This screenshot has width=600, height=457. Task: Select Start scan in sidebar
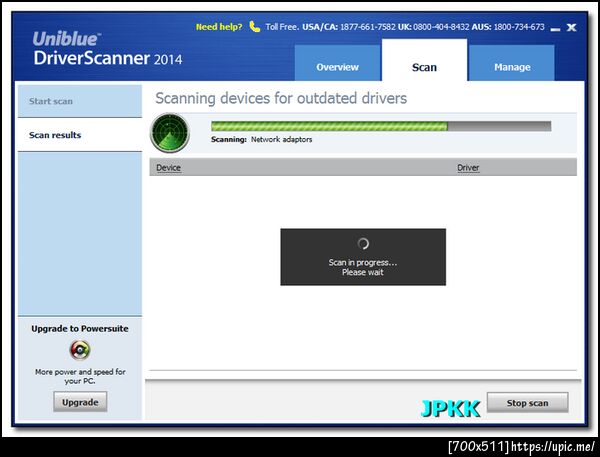[x=80, y=101]
